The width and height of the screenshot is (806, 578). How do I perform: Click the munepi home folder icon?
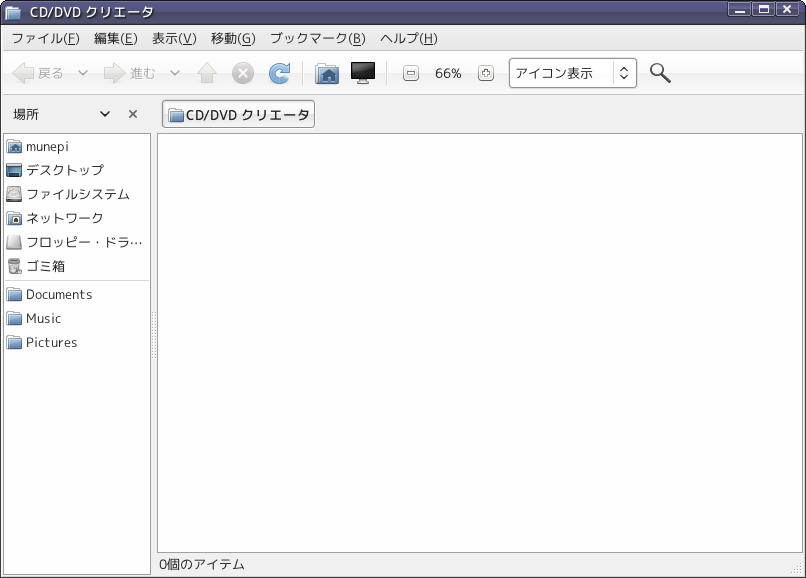(14, 147)
